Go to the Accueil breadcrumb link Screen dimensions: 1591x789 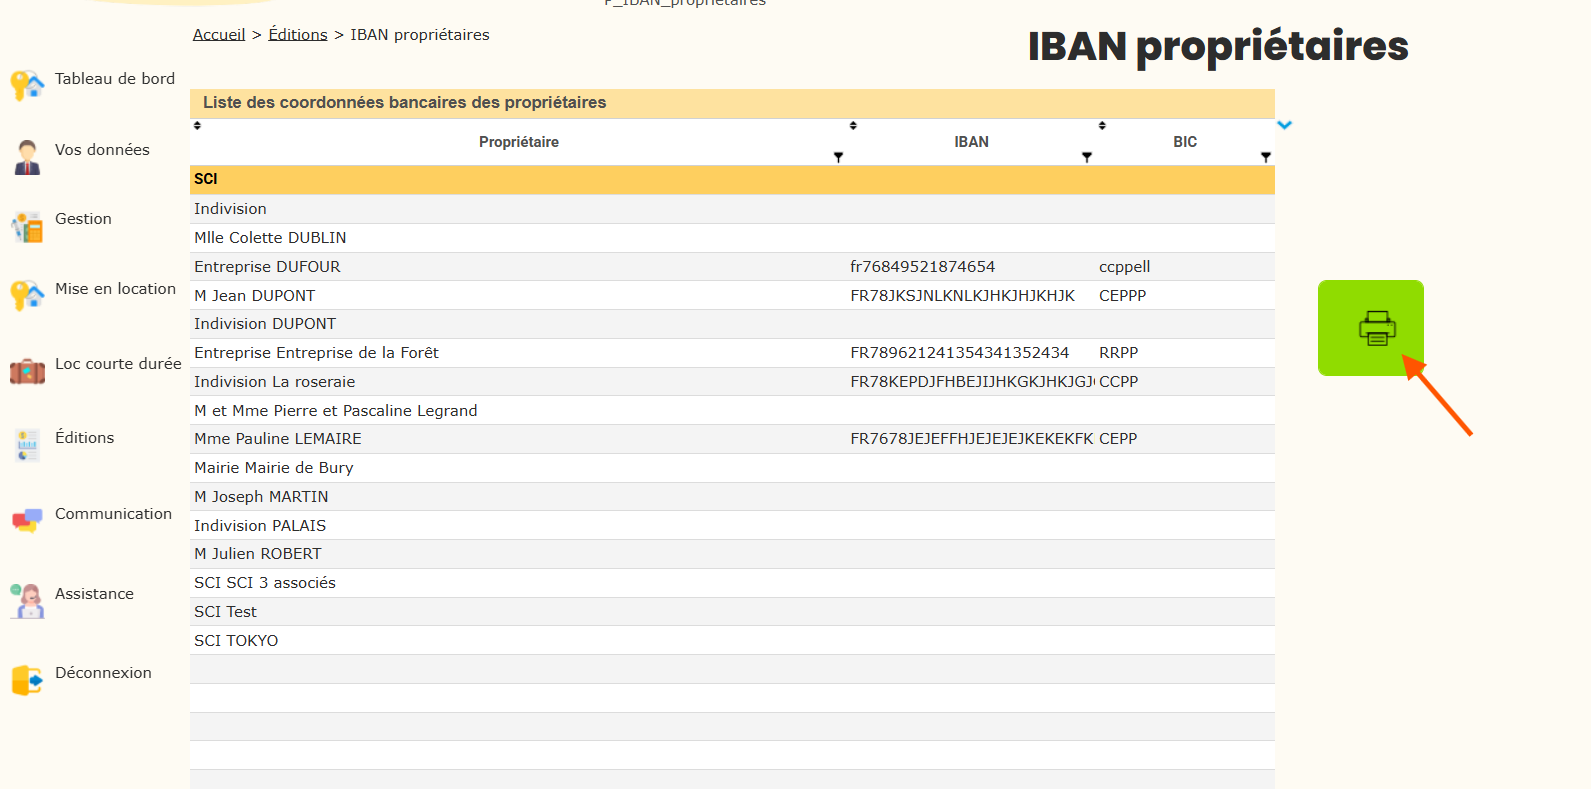coord(219,35)
